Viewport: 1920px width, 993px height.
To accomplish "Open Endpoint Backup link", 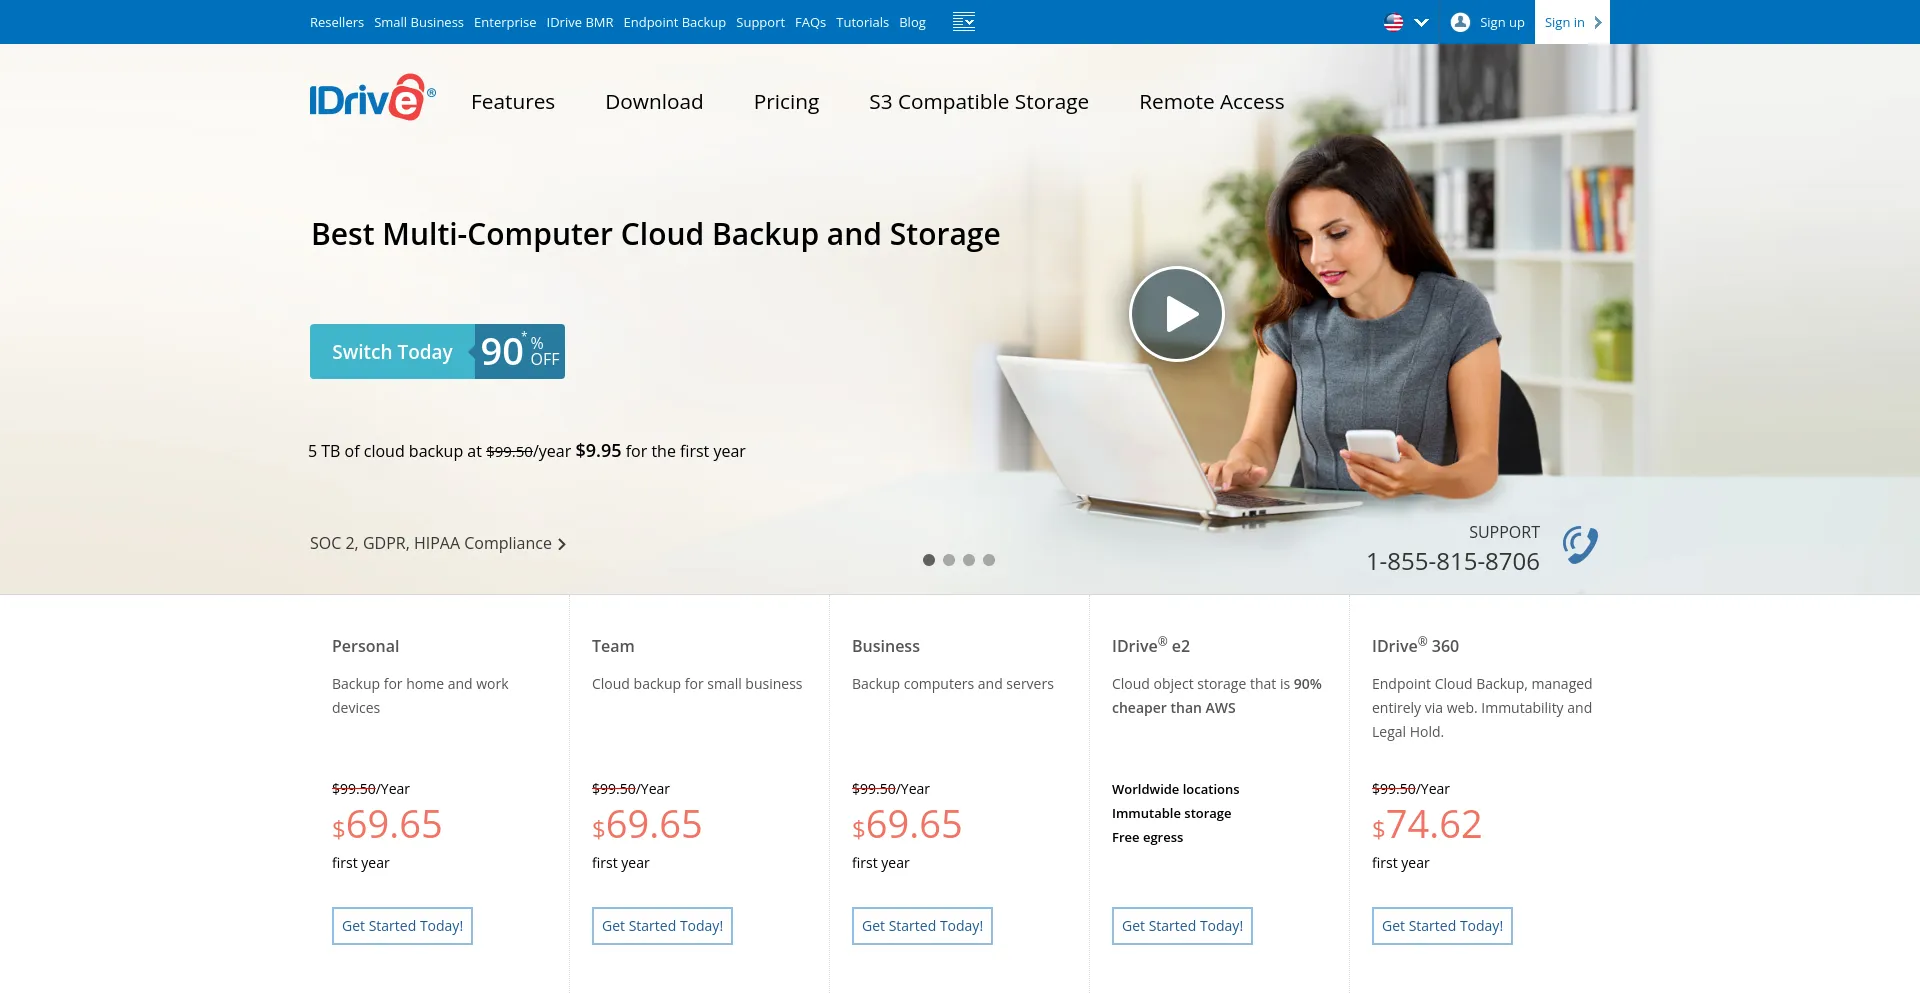I will tap(675, 22).
